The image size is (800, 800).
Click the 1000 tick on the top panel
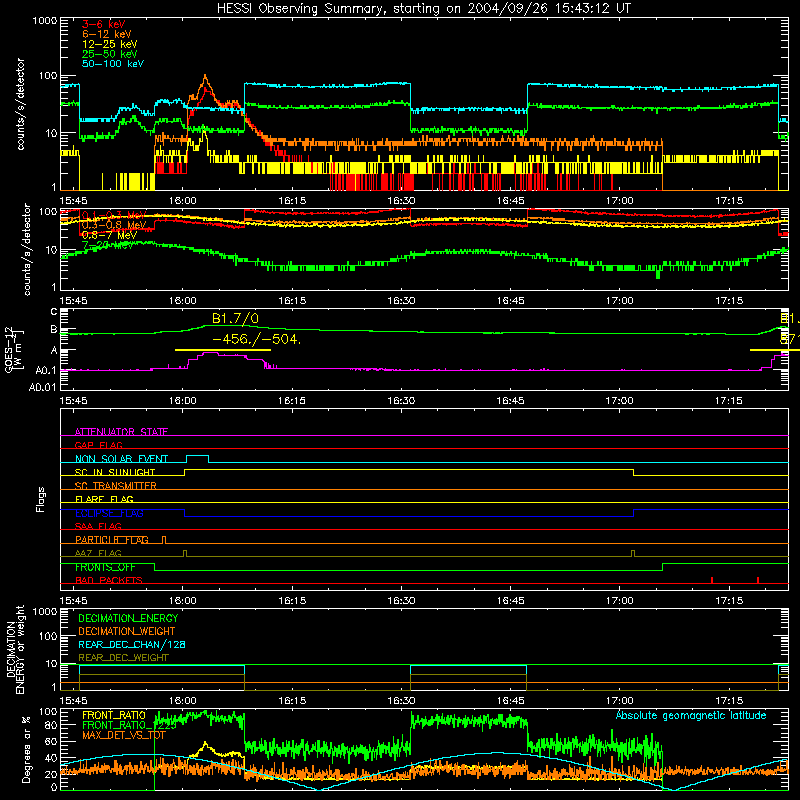click(45, 21)
